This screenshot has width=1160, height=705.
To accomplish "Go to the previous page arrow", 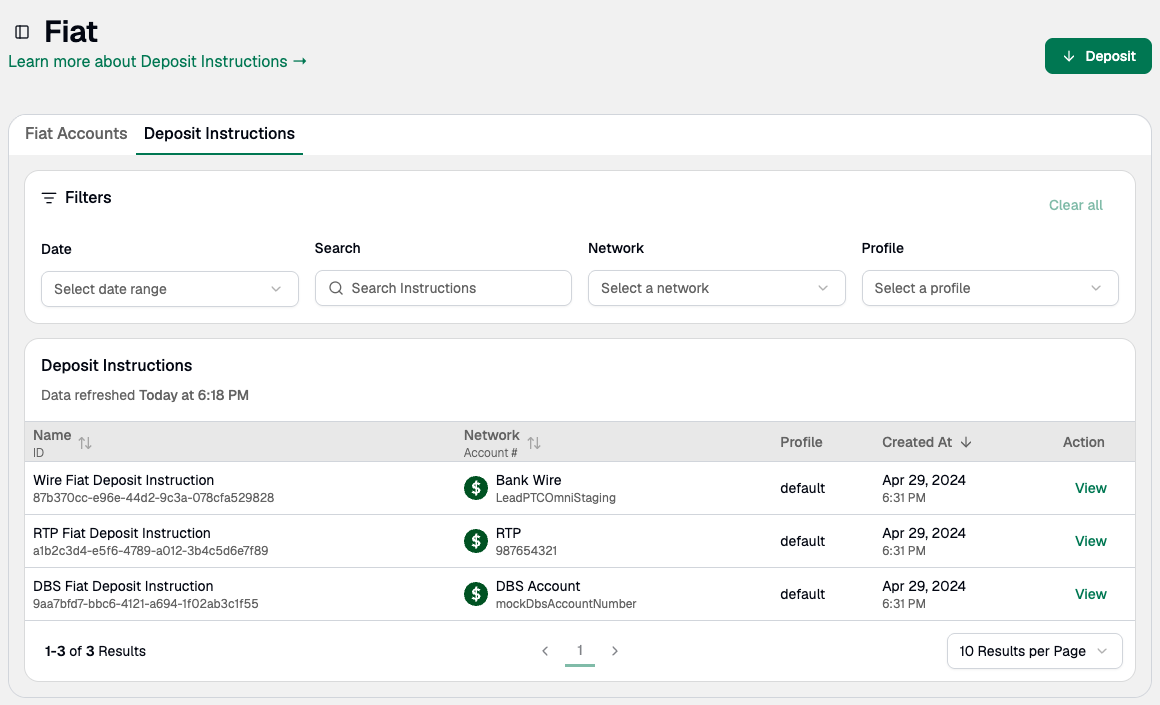I will [545, 651].
